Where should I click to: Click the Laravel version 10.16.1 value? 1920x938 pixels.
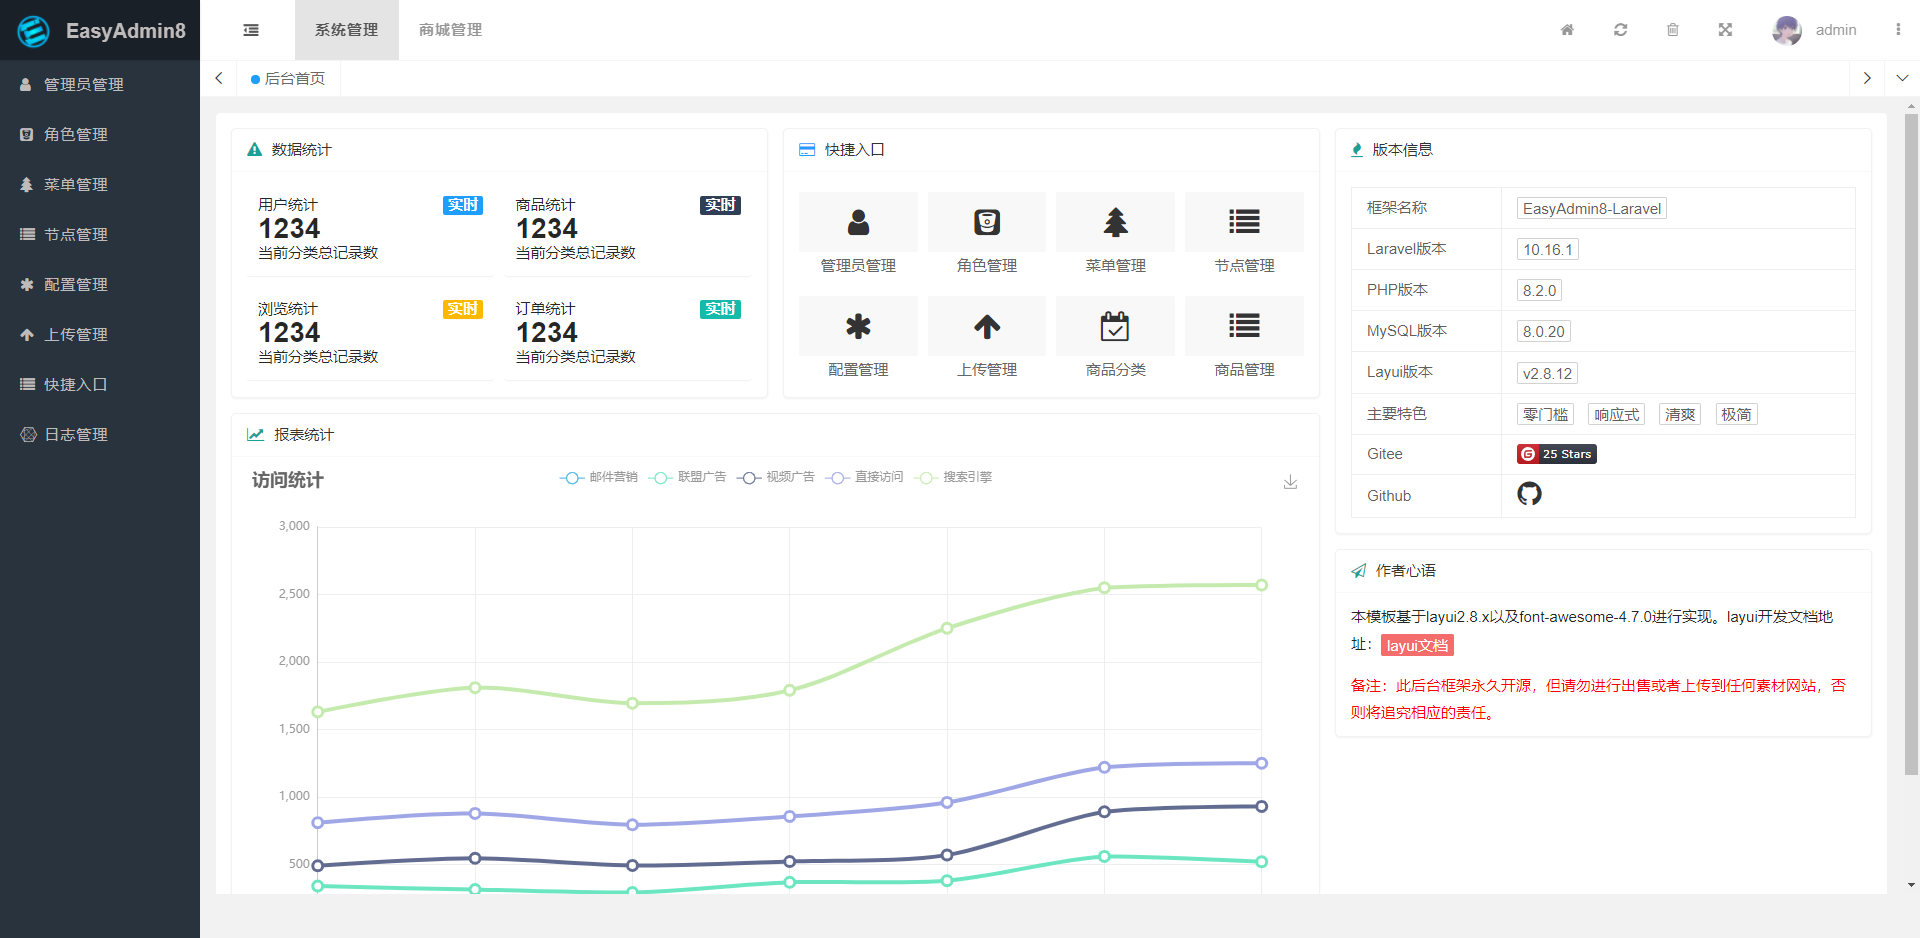click(1548, 249)
